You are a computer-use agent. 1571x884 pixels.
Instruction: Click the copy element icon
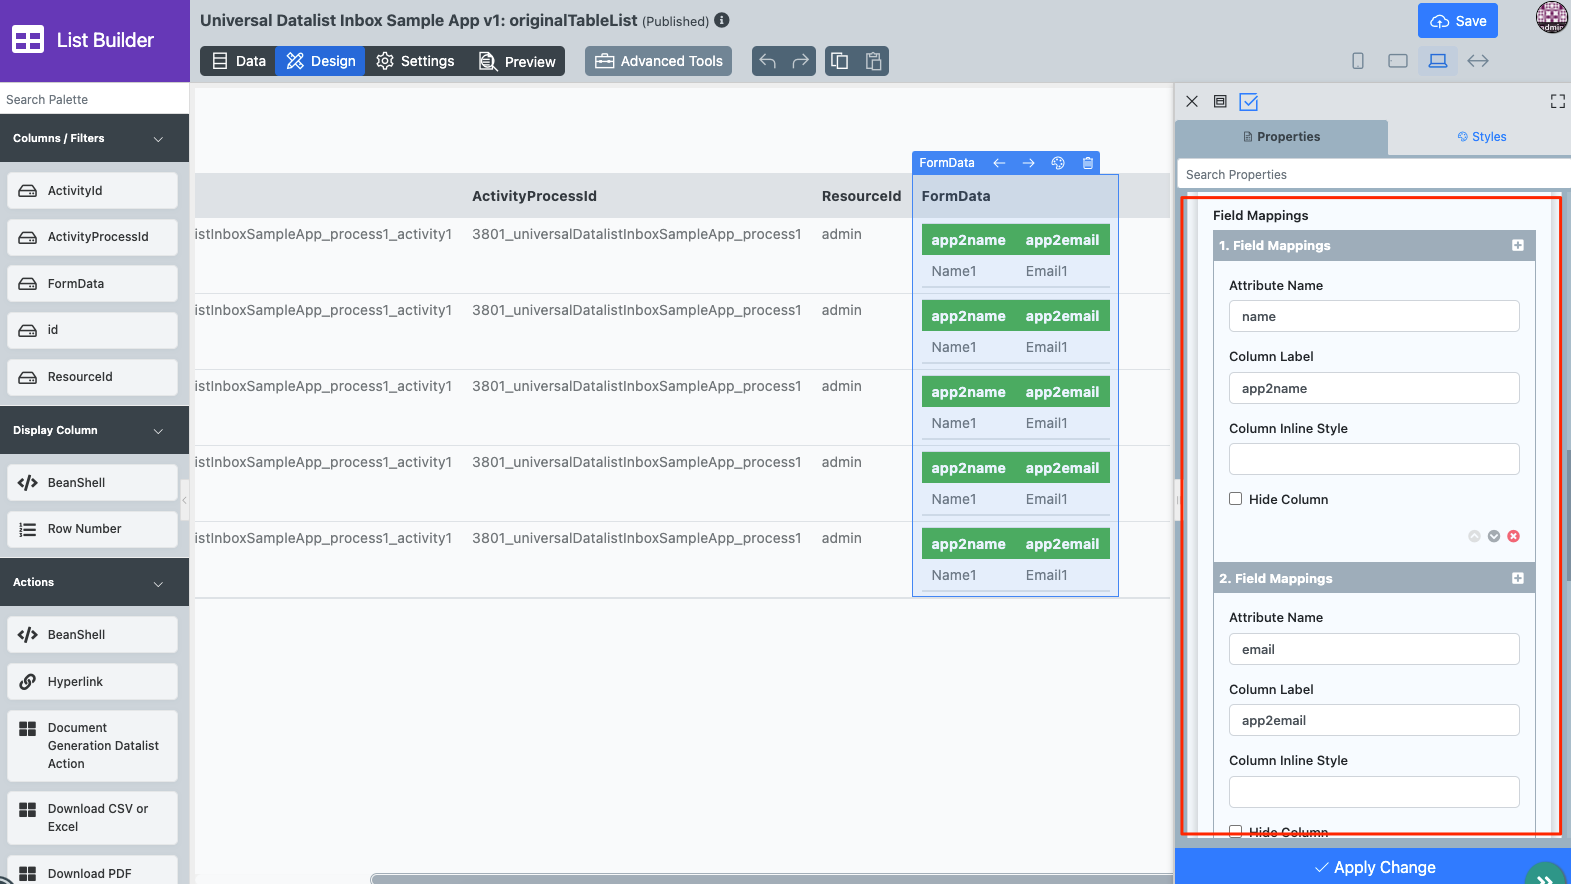point(840,61)
